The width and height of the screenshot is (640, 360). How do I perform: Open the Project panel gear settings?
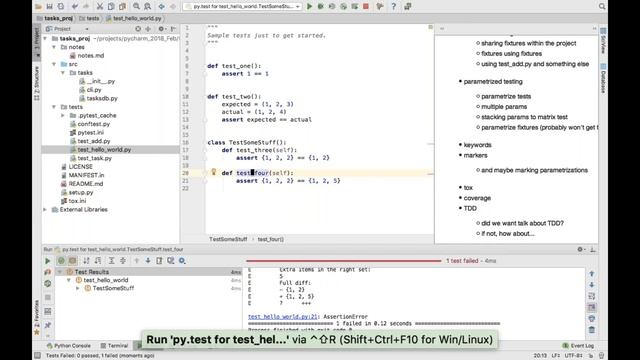point(161,29)
